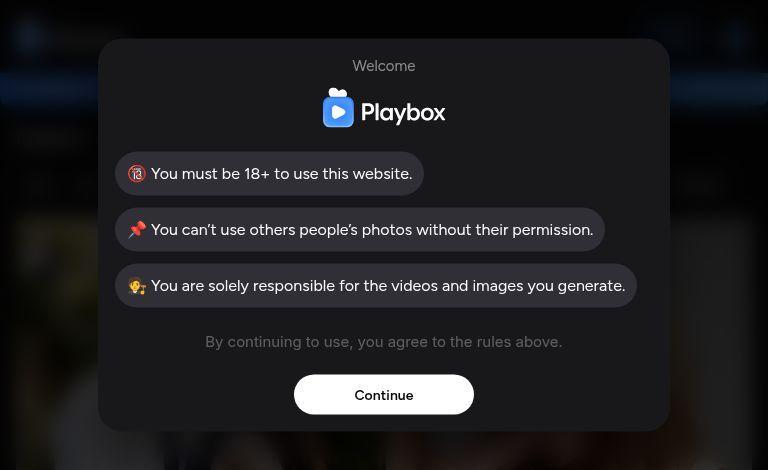Select the person emoji beside the responsibility rule

point(137,285)
